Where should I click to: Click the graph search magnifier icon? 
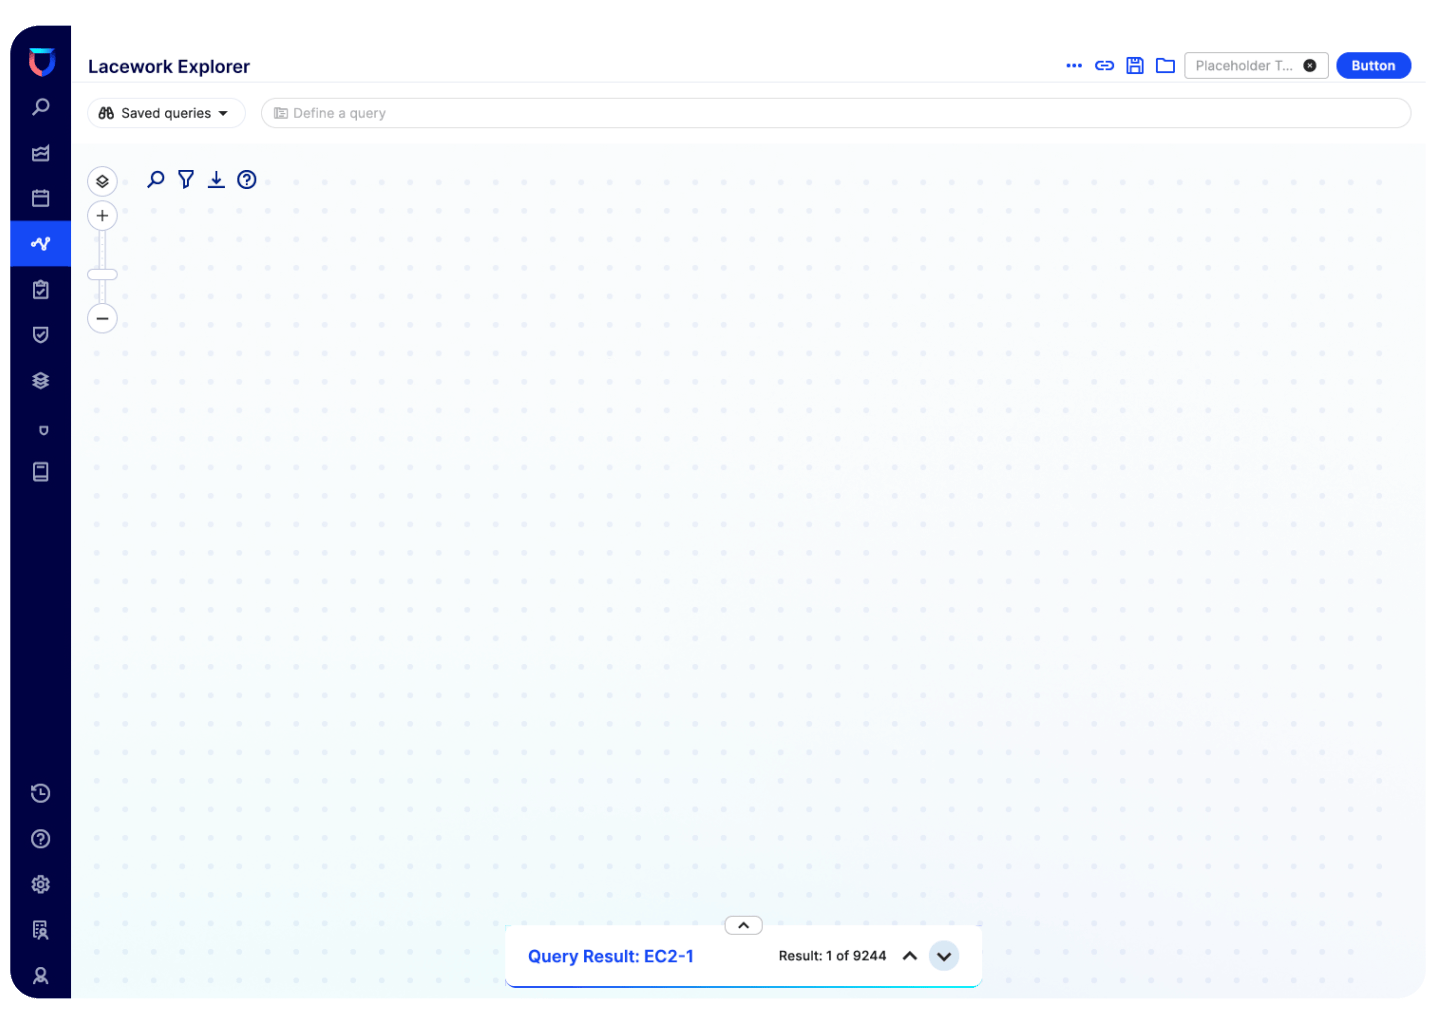coord(156,180)
